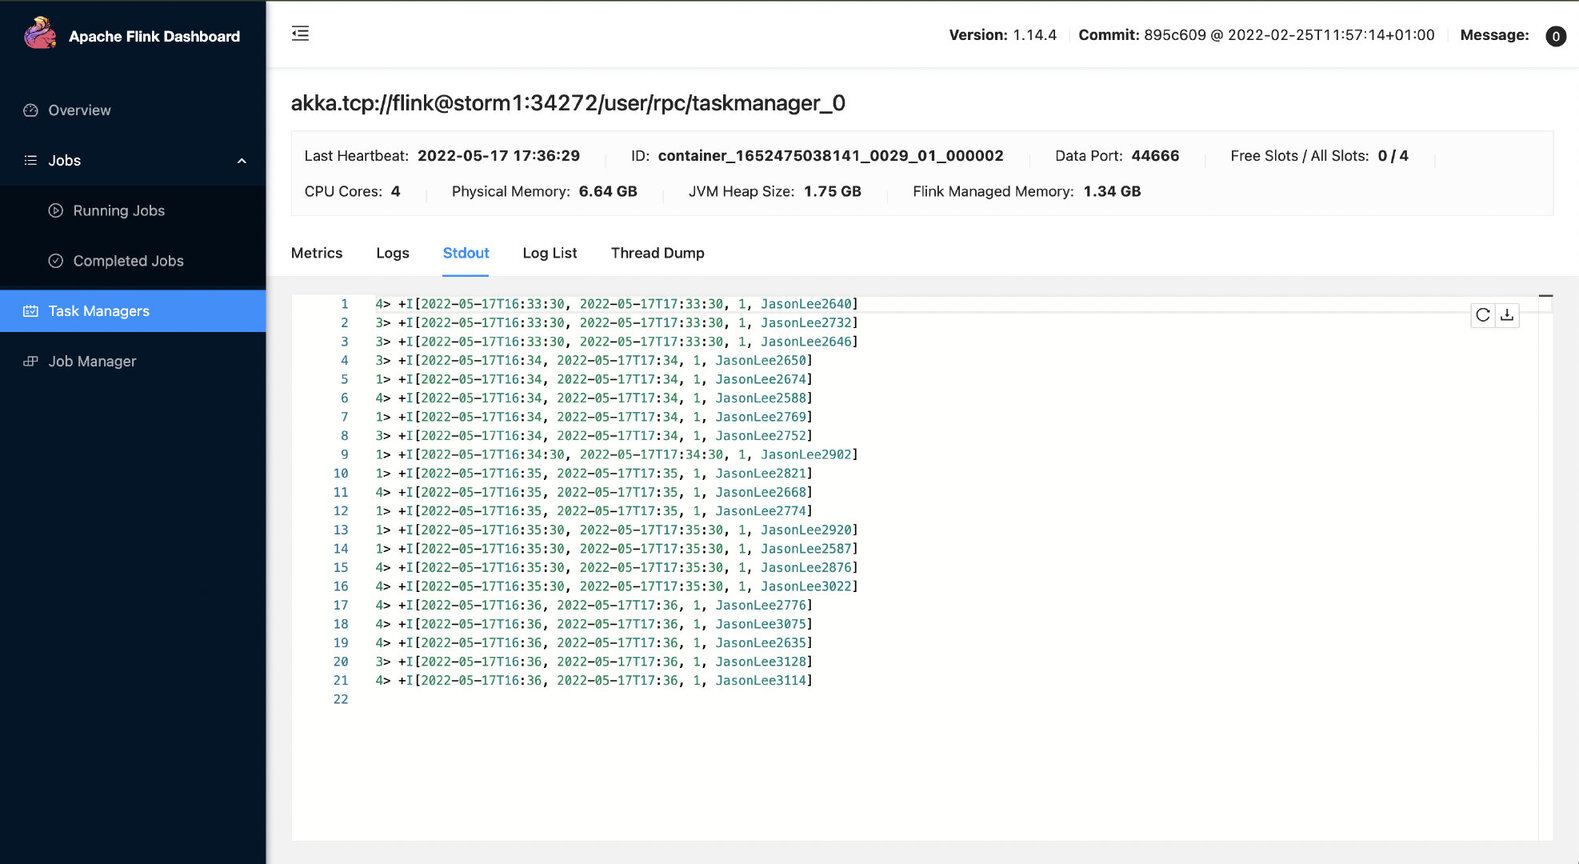Collapse the Jobs submenu chevron
Viewport: 1579px width, 864px height.
point(242,161)
